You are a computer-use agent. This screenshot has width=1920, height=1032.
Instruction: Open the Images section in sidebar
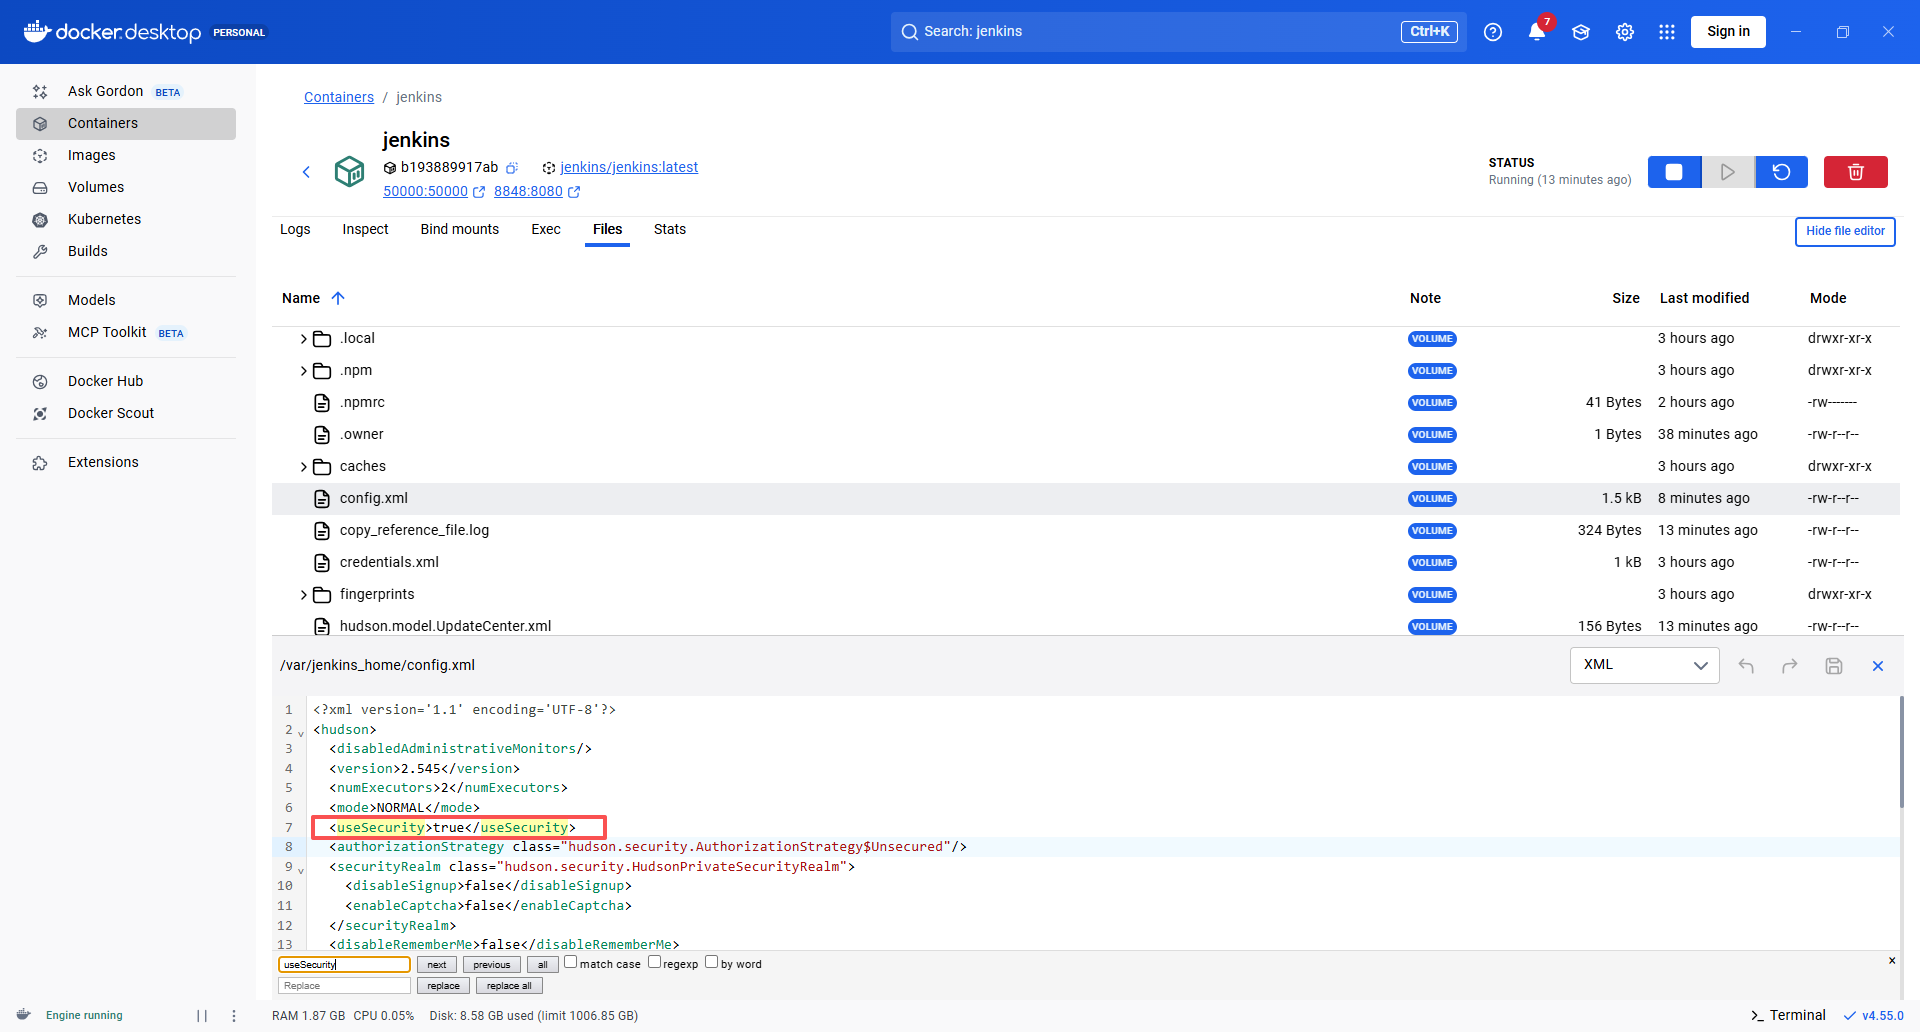tap(91, 155)
